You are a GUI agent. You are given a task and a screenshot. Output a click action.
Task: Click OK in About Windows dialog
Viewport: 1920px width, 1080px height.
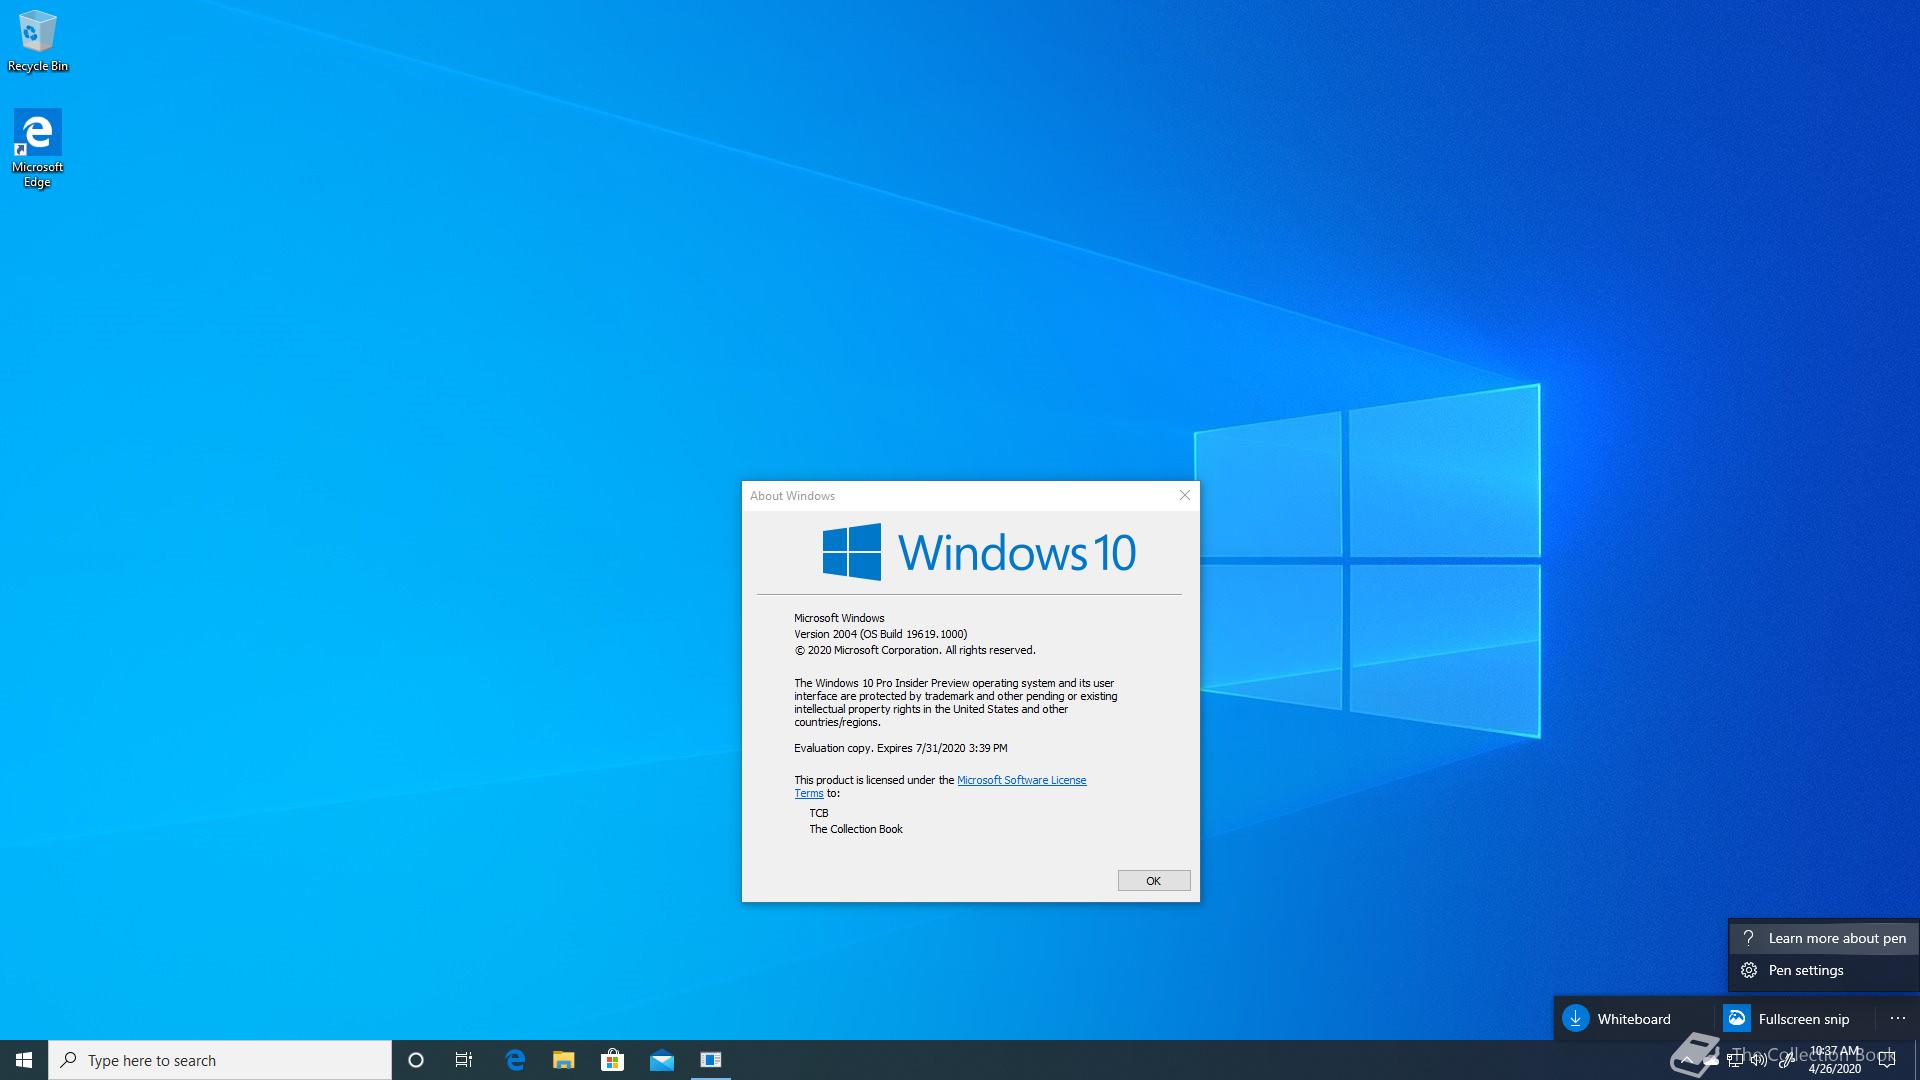1154,881
